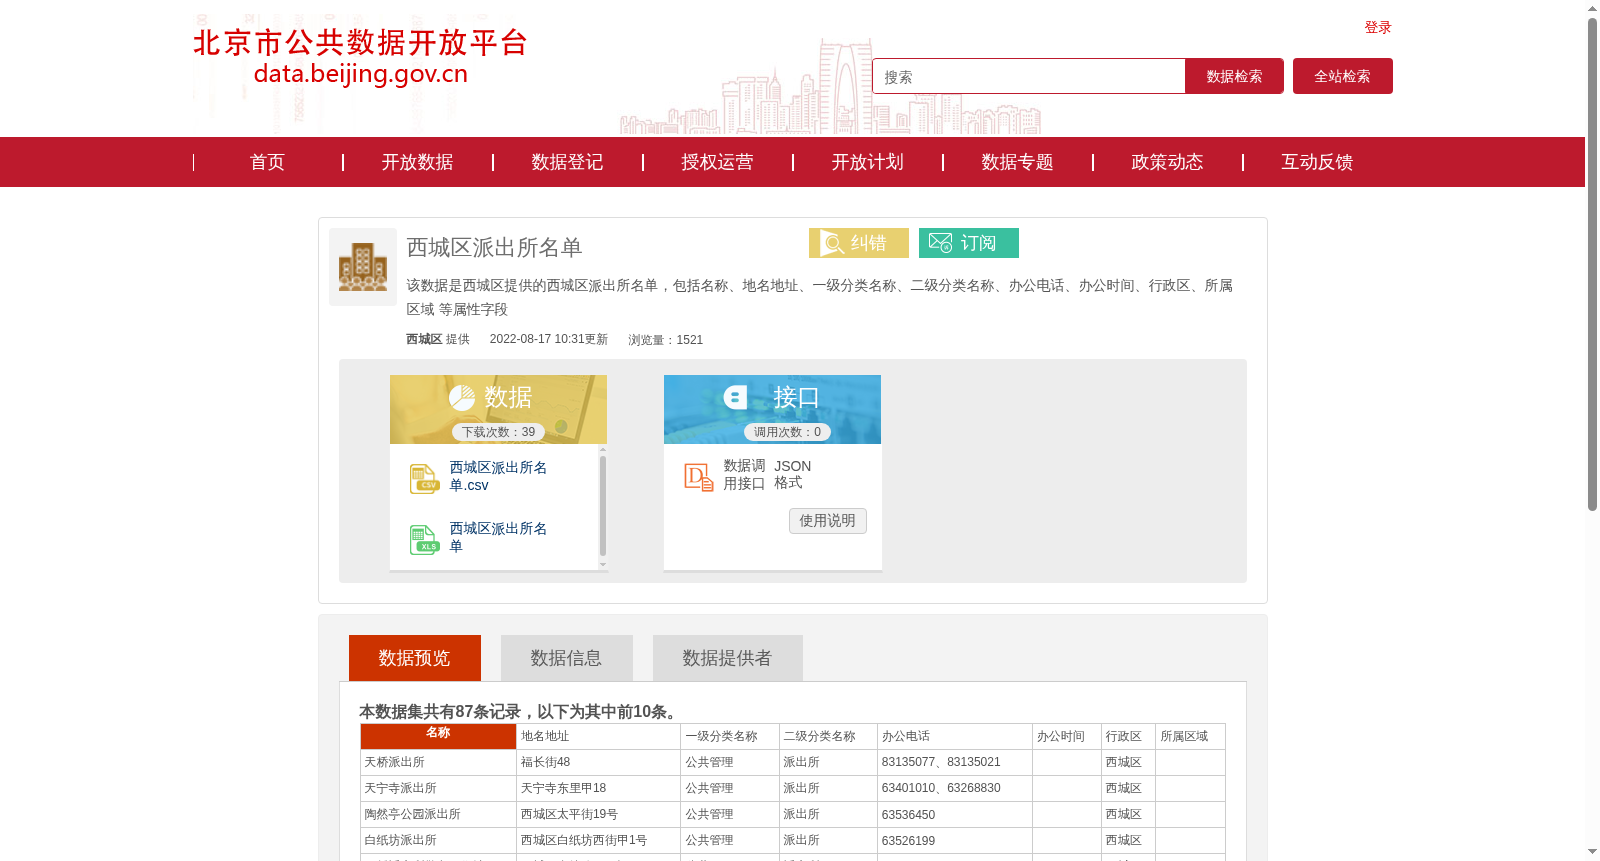Click the file list scroll down arrow
Screen dimensions: 1600x861
coord(603,565)
